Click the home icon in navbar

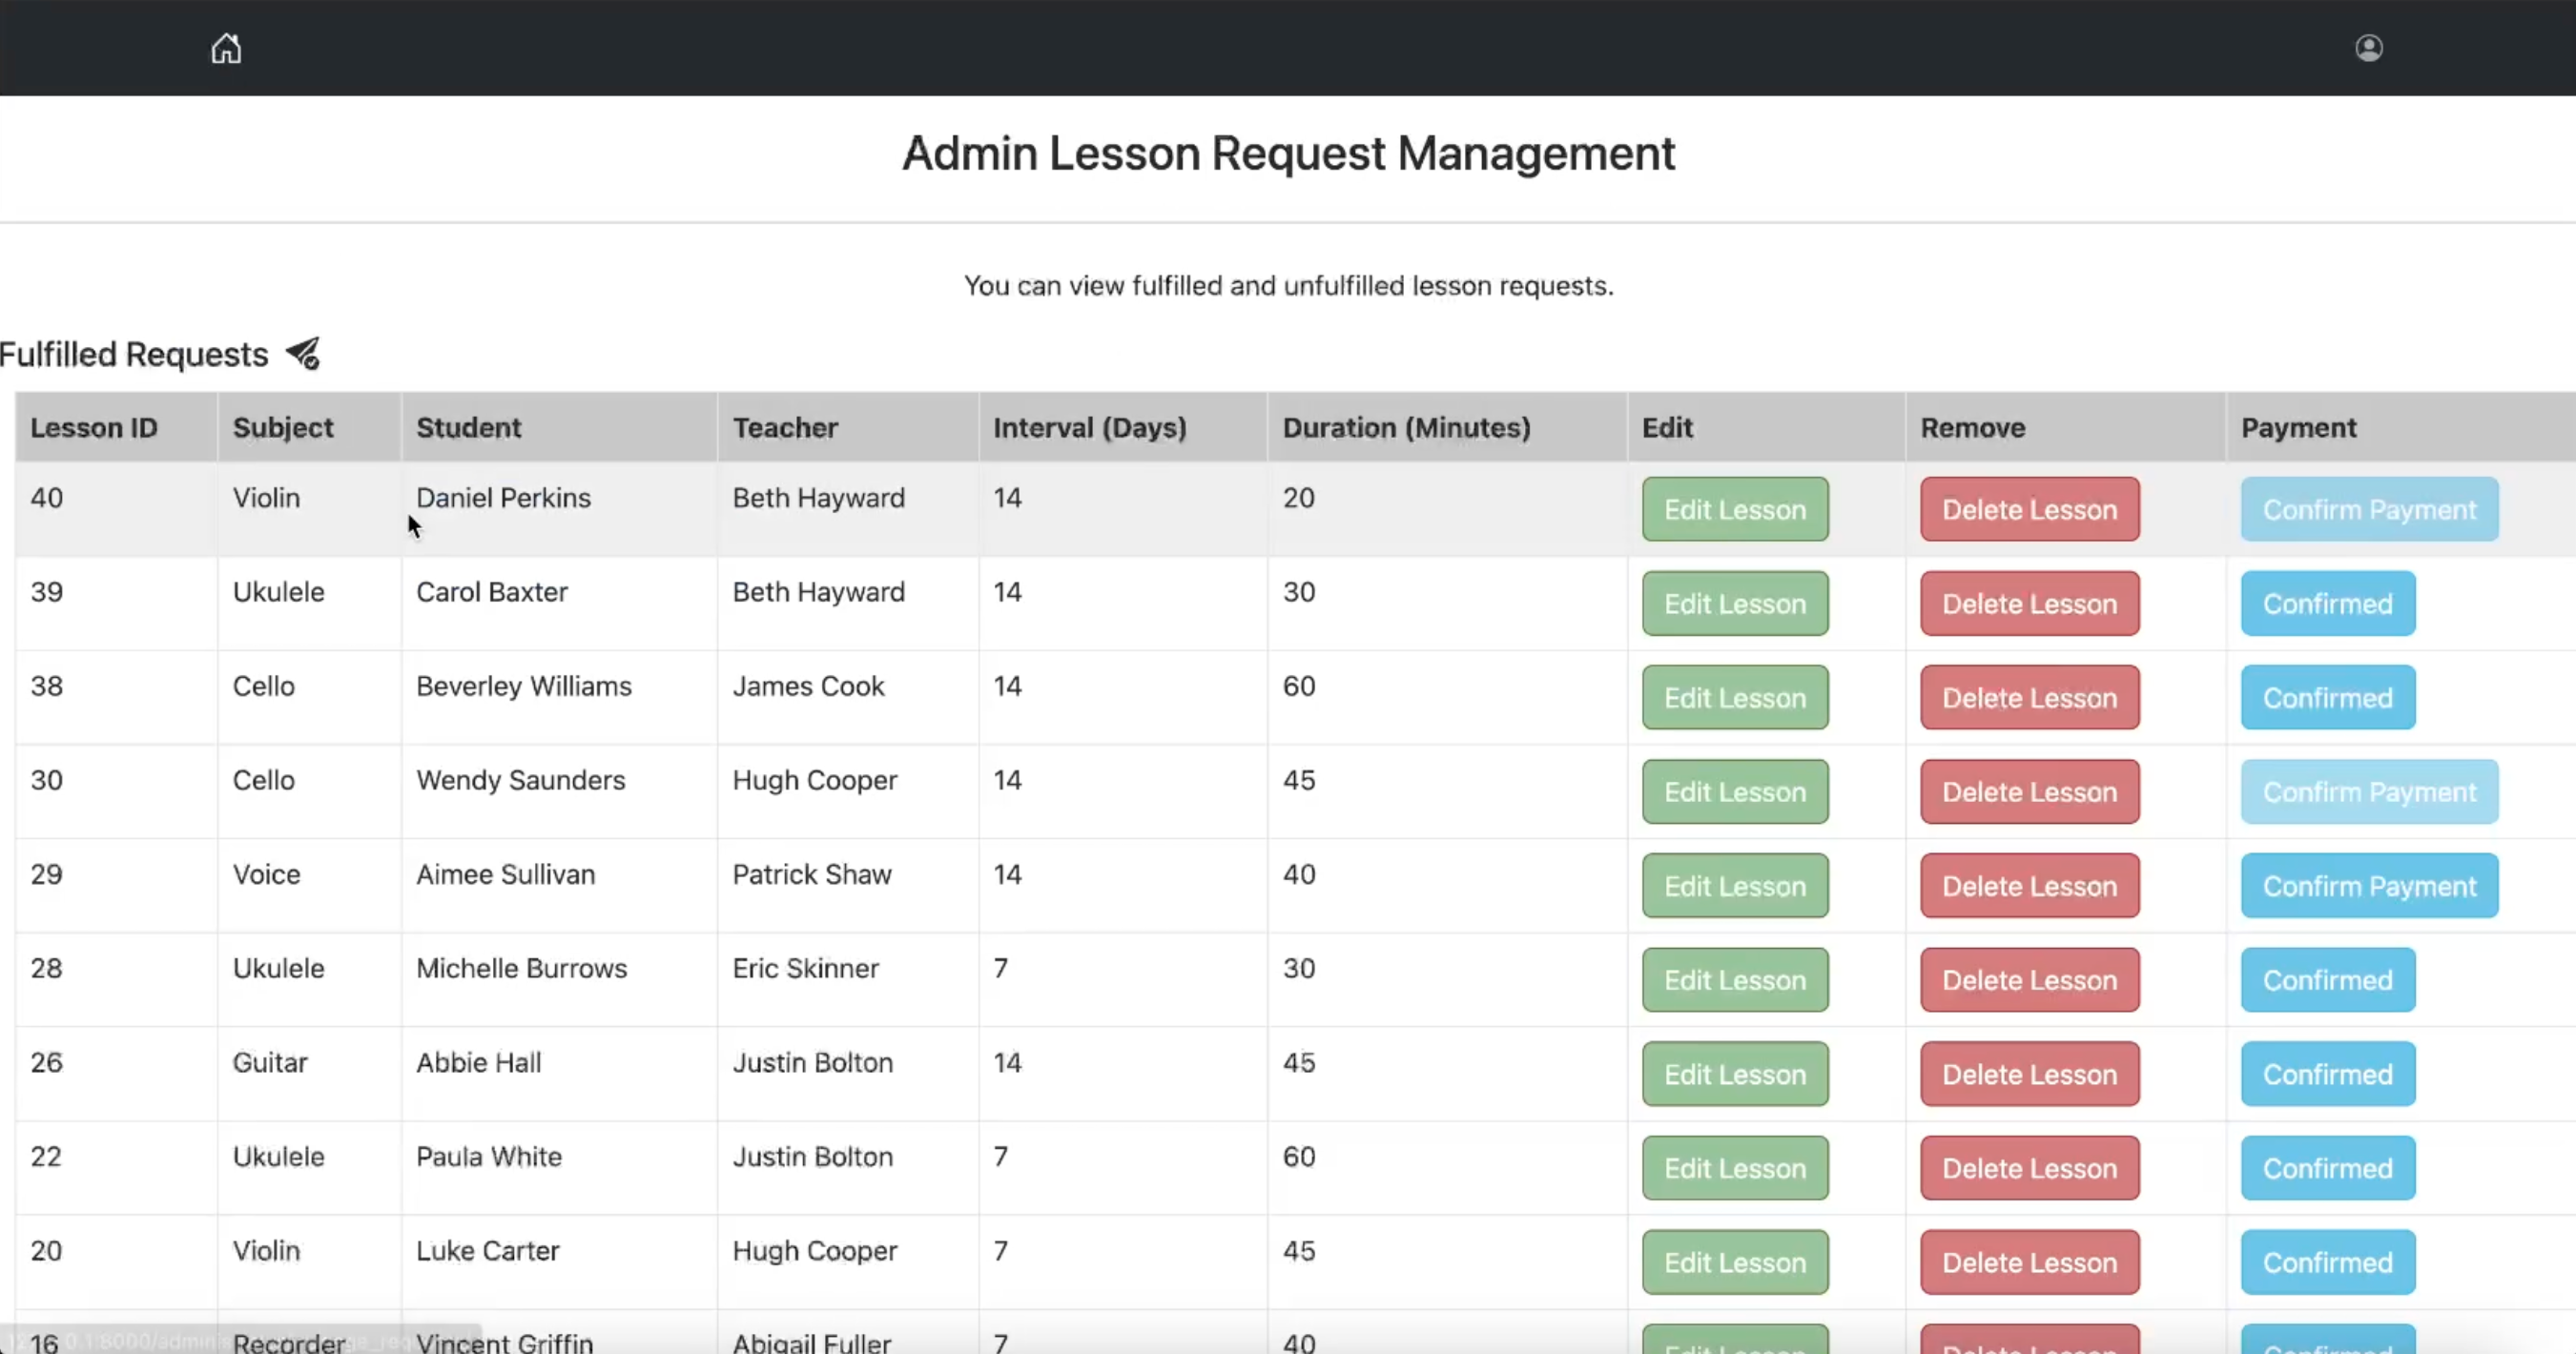[x=226, y=48]
